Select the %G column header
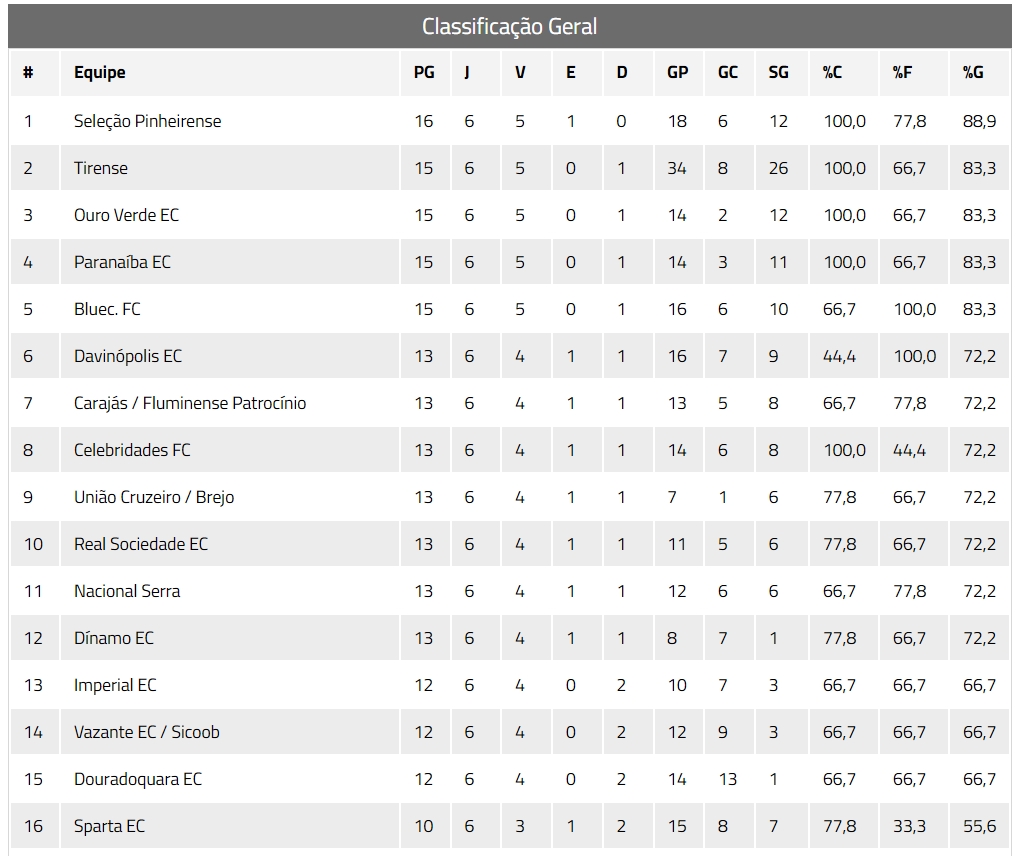Screen dimensions: 1034x856 coord(973,73)
